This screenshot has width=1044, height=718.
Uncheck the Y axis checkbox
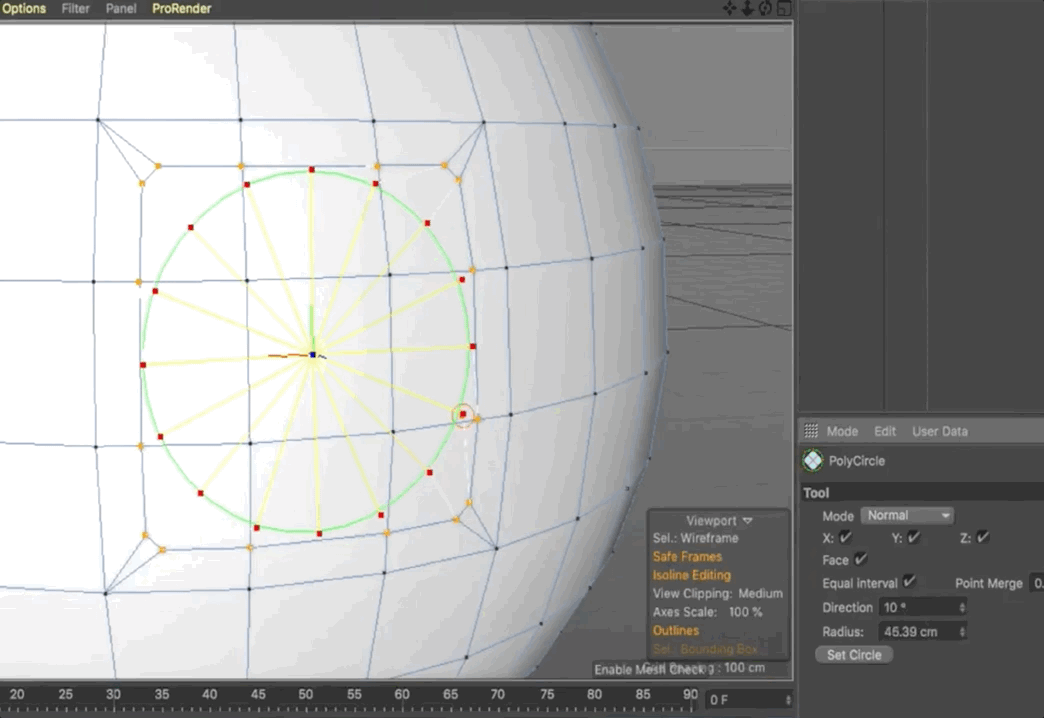click(914, 537)
